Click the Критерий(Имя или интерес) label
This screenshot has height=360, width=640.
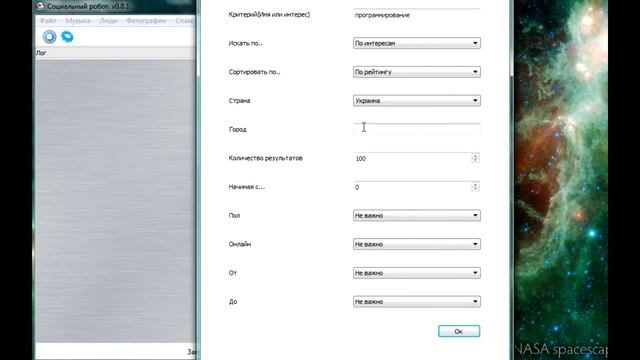(x=269, y=15)
